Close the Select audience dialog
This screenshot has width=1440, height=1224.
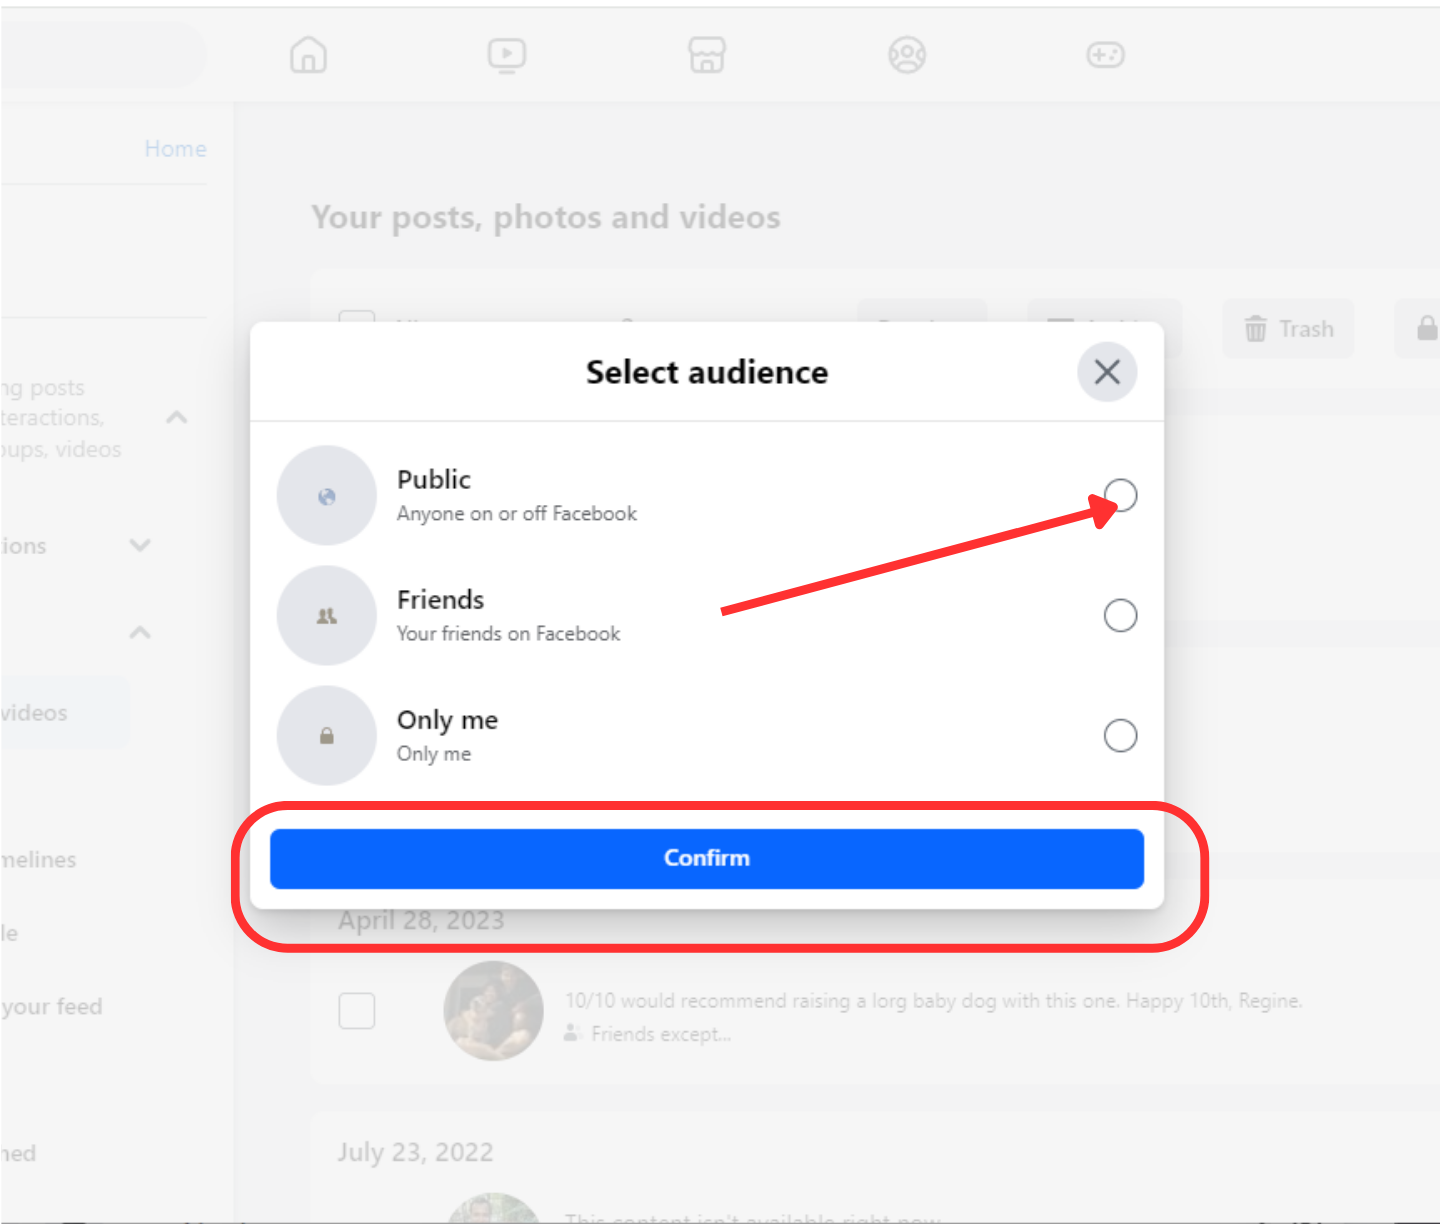point(1107,372)
